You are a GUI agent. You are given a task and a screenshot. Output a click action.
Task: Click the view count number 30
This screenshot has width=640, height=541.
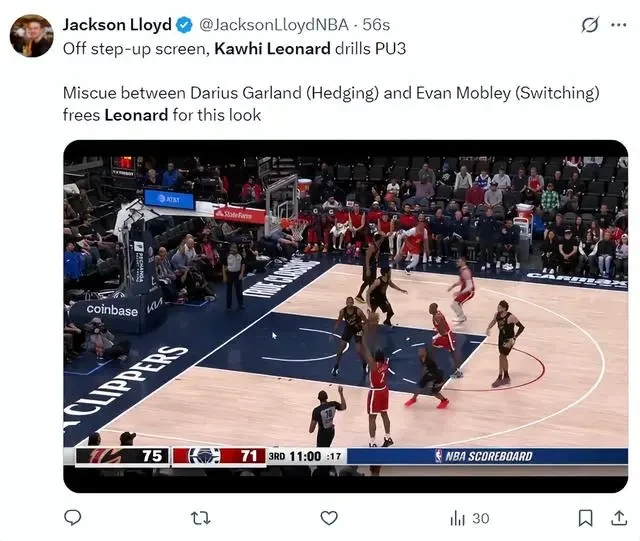(x=481, y=519)
